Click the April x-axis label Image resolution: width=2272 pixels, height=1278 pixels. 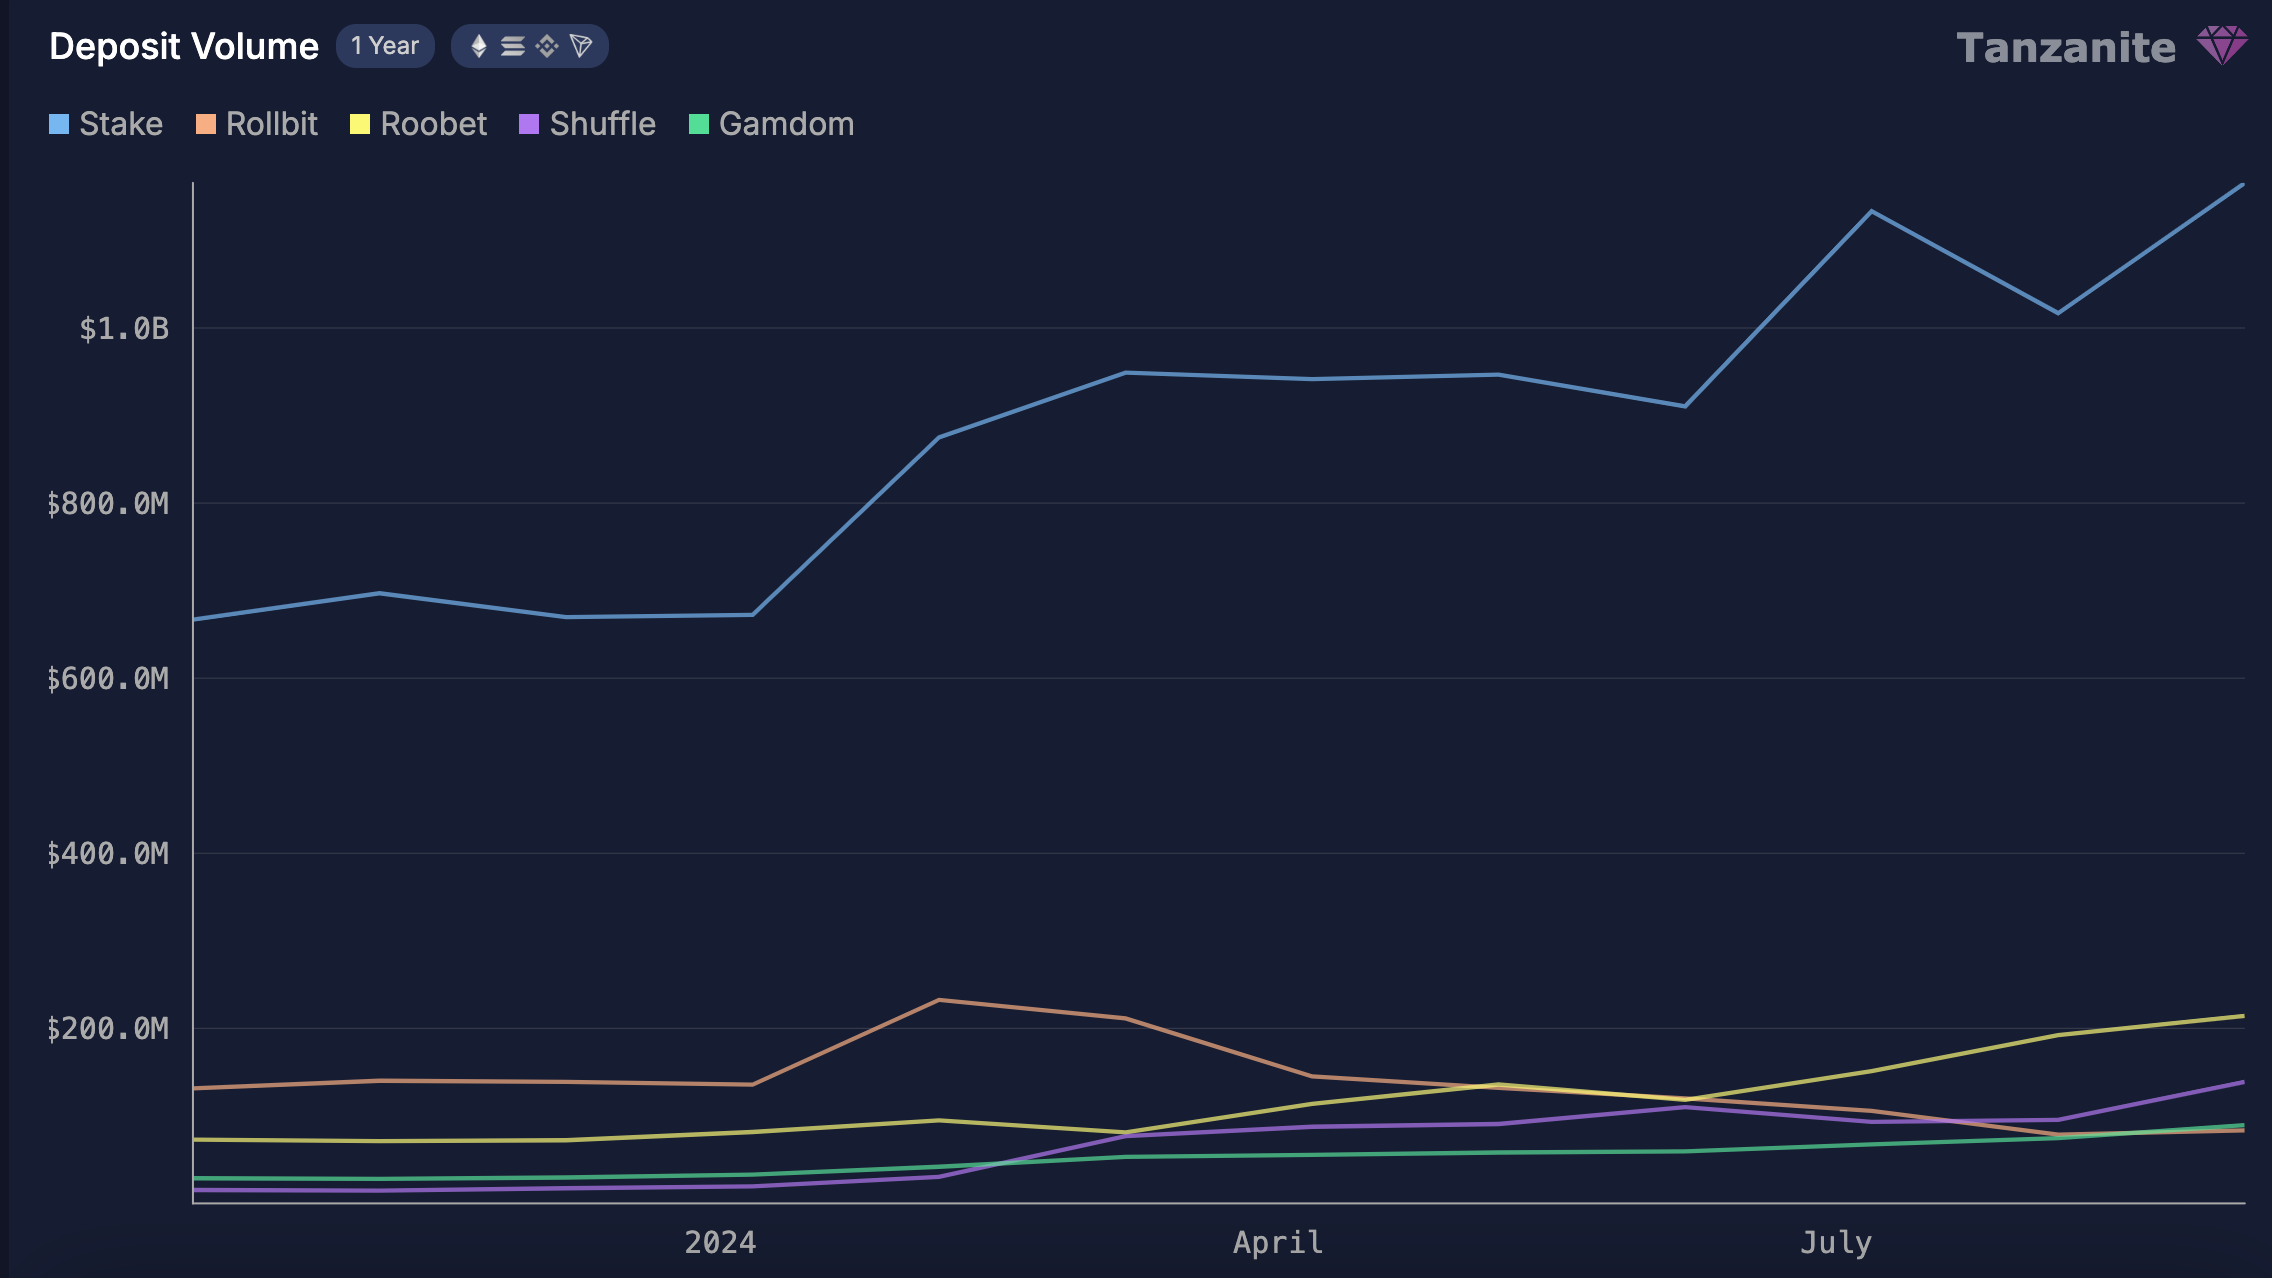point(1278,1242)
